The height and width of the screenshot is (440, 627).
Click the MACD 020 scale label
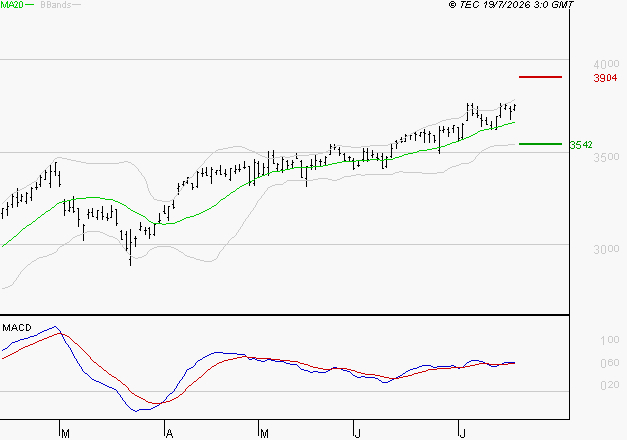(x=610, y=385)
